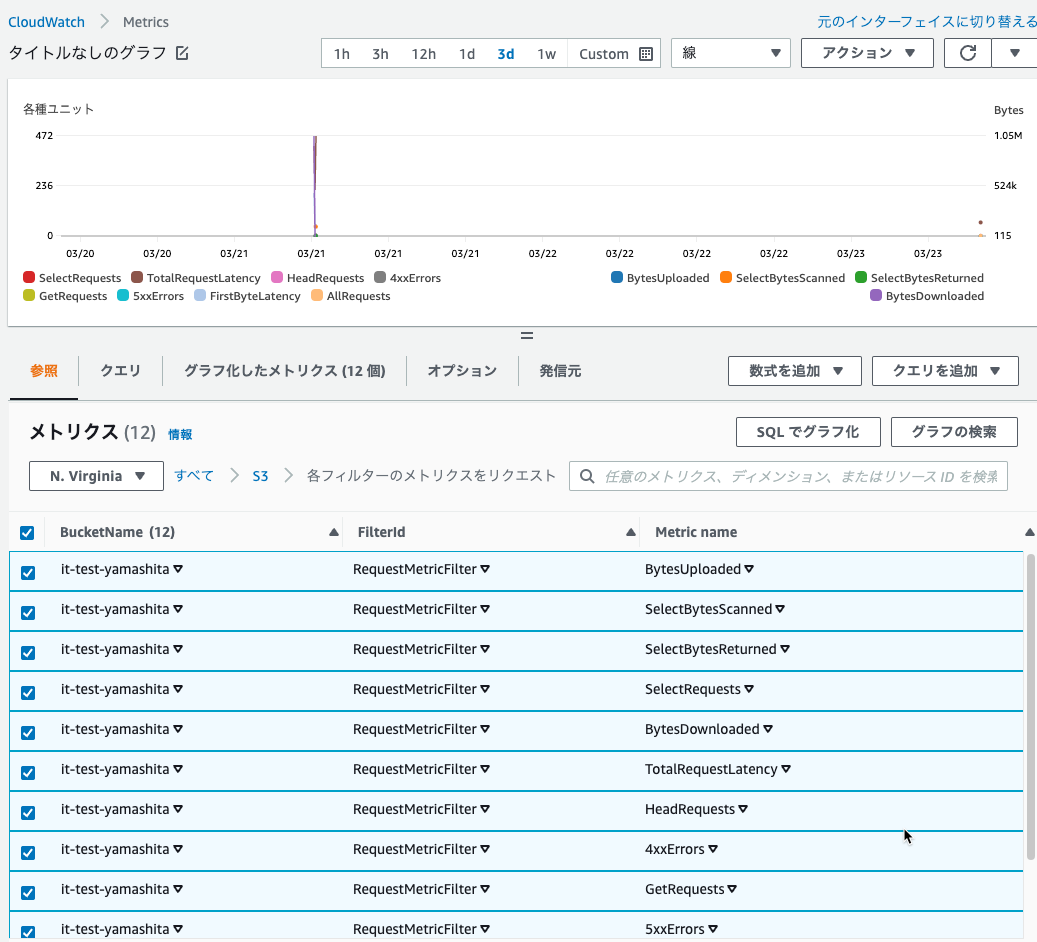Image resolution: width=1037 pixels, height=942 pixels.
Task: Sort by BucketName column arrow
Action: [x=334, y=532]
